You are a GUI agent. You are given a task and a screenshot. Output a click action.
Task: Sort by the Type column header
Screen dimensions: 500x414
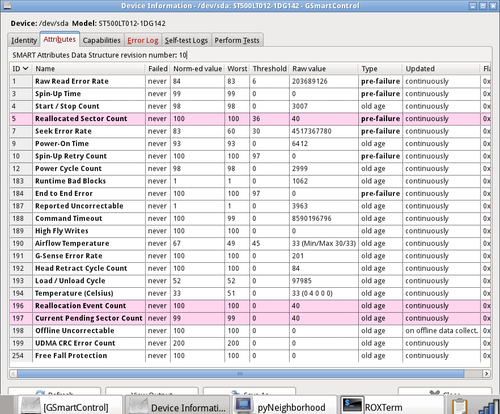[380, 69]
